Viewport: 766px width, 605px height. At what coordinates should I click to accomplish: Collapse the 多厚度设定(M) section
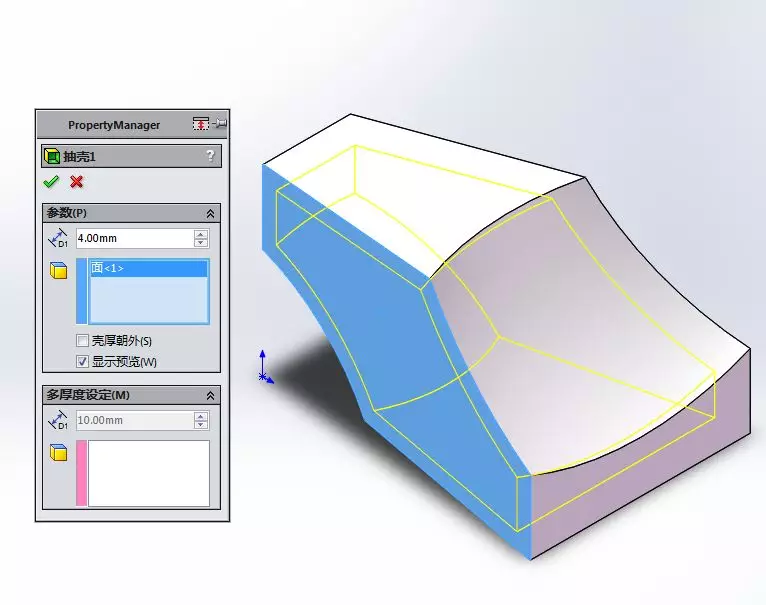(211, 395)
